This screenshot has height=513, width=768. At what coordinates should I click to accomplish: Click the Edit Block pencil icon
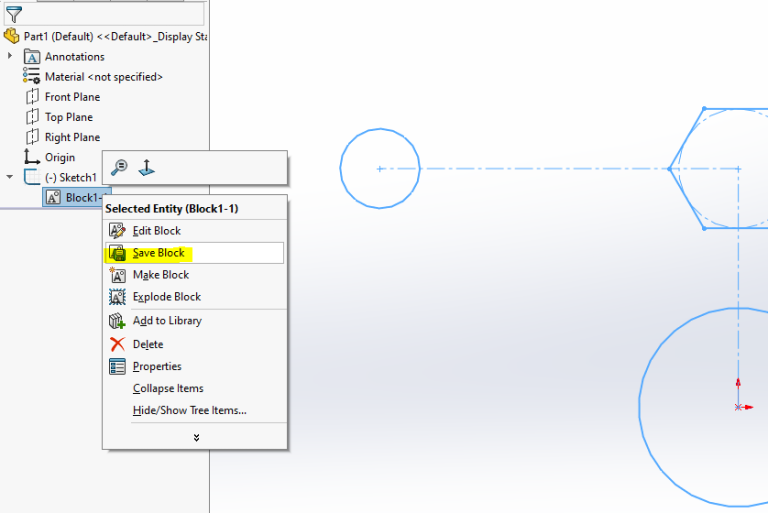tap(117, 231)
